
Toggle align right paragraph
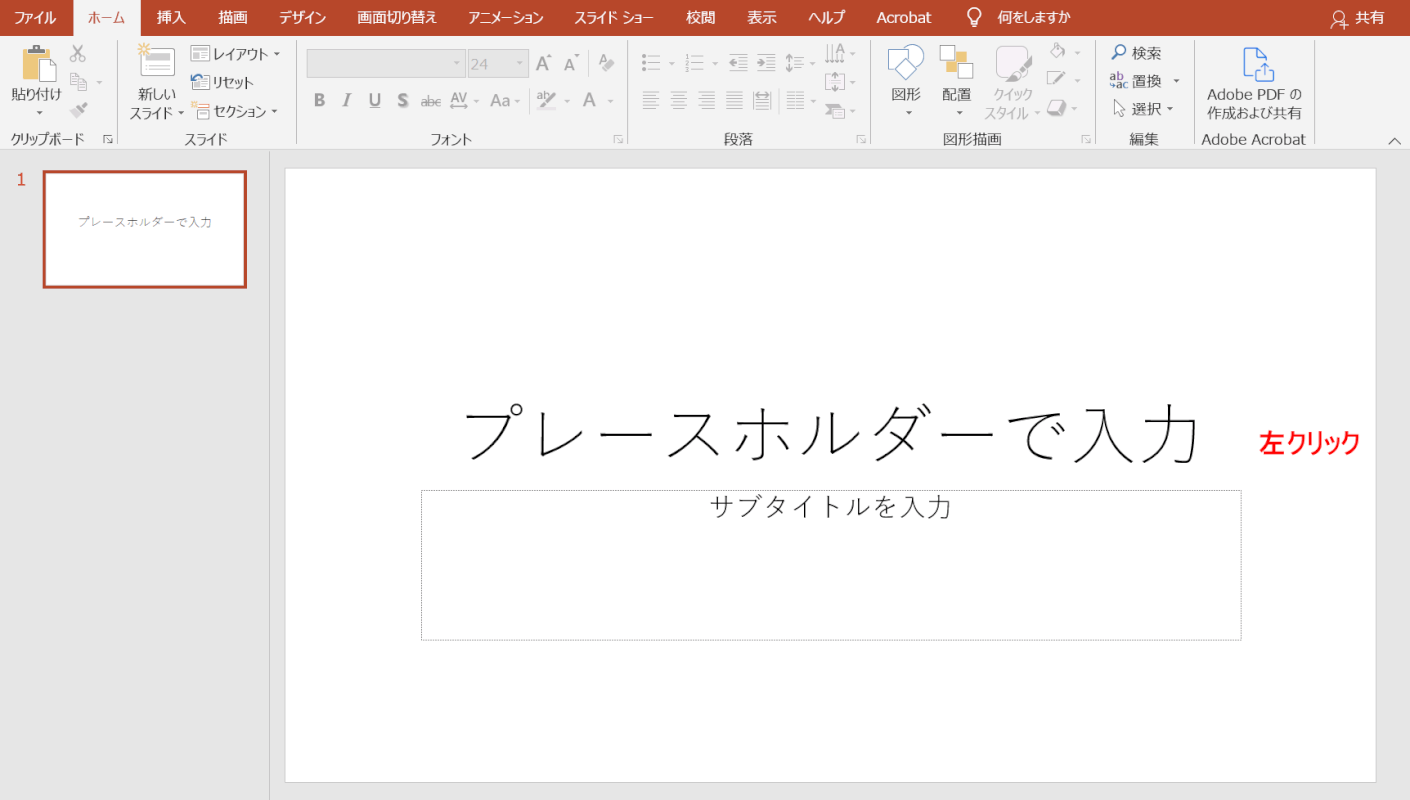click(x=707, y=100)
